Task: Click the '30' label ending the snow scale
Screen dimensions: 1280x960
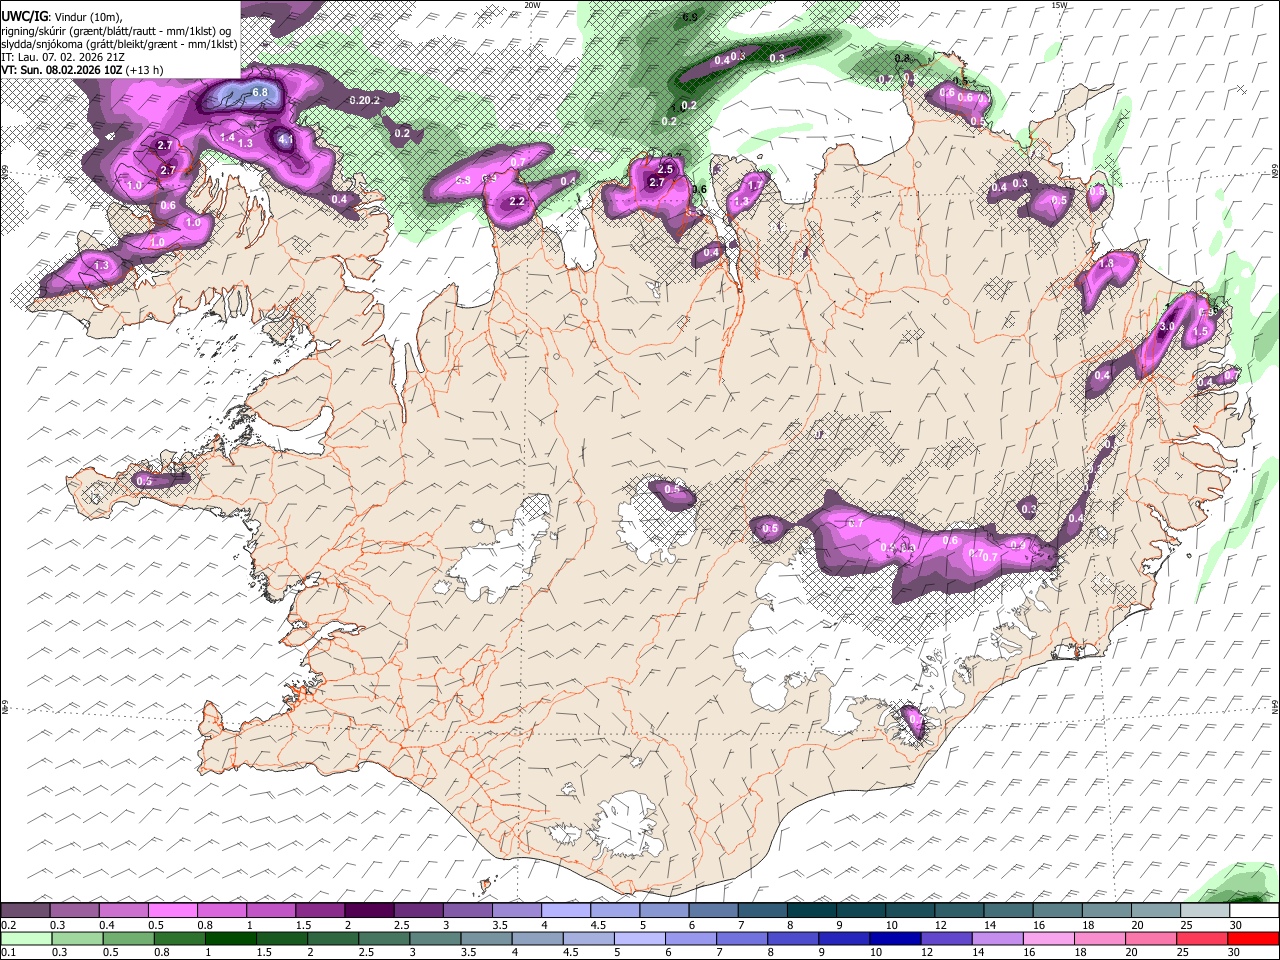Action: (x=1235, y=925)
